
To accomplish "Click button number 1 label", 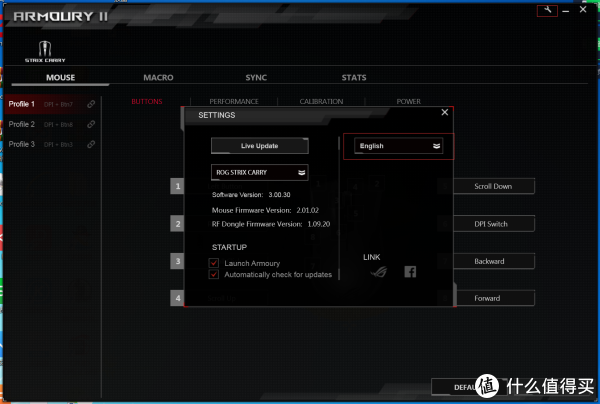I will 178,186.
